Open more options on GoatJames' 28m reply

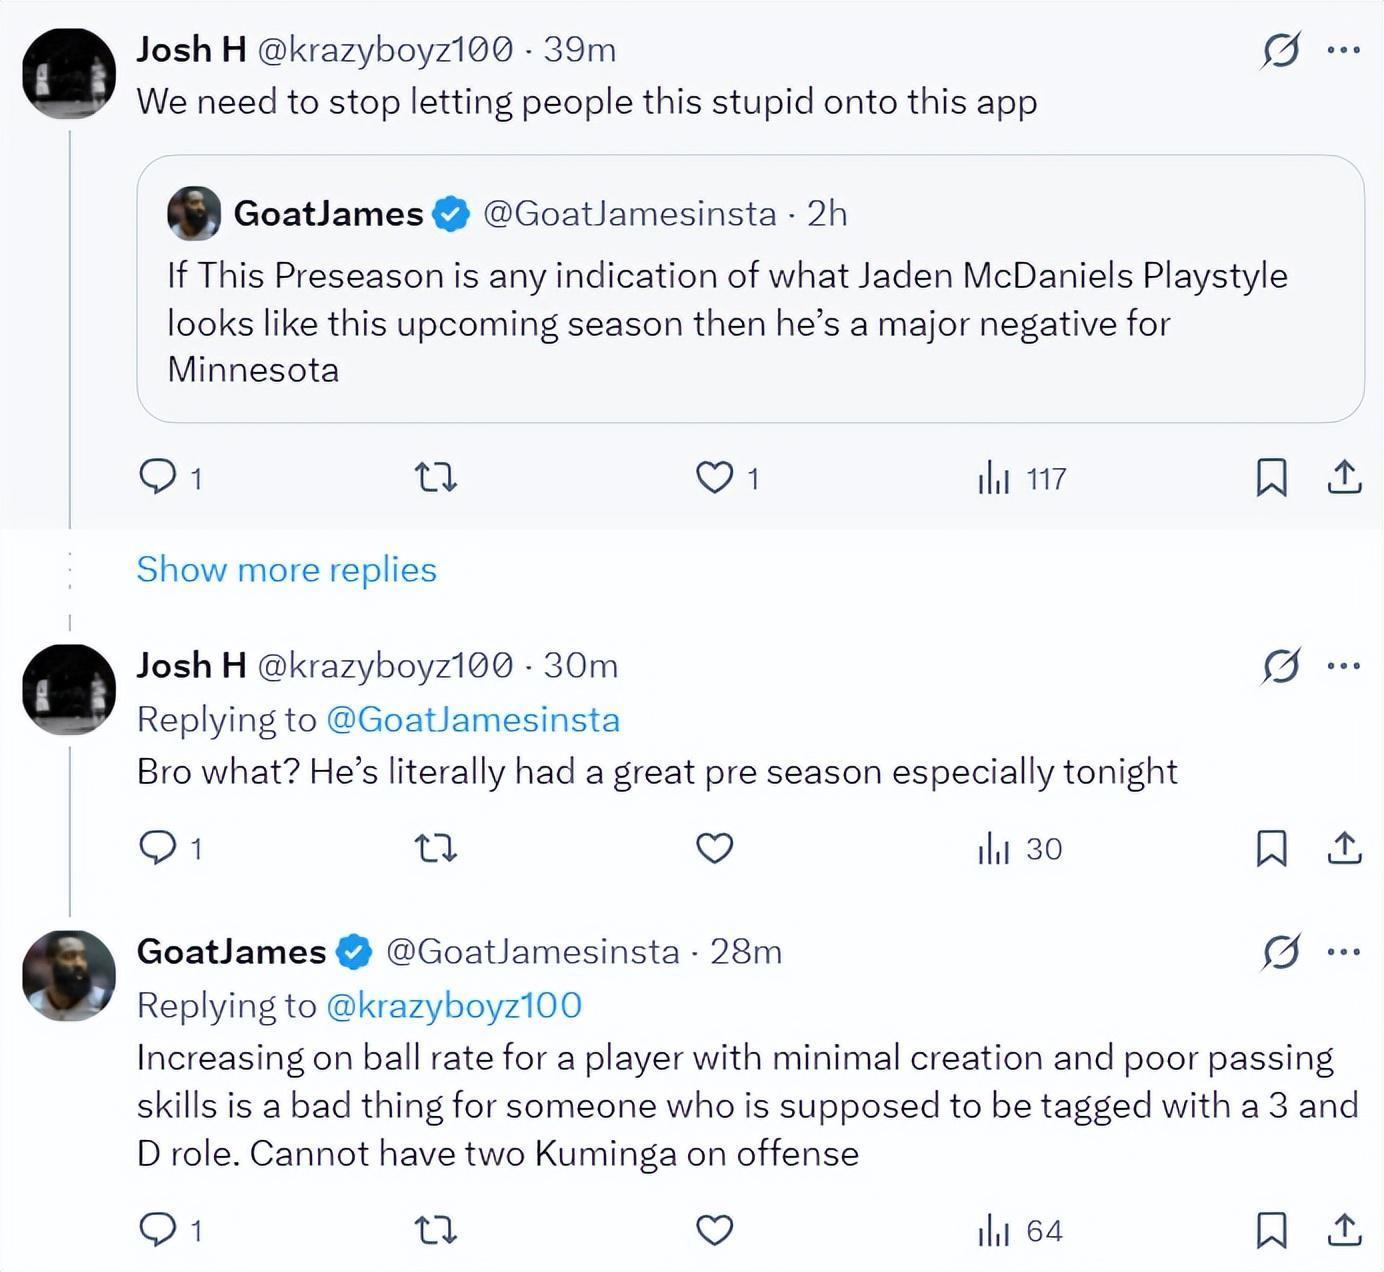tap(1343, 951)
